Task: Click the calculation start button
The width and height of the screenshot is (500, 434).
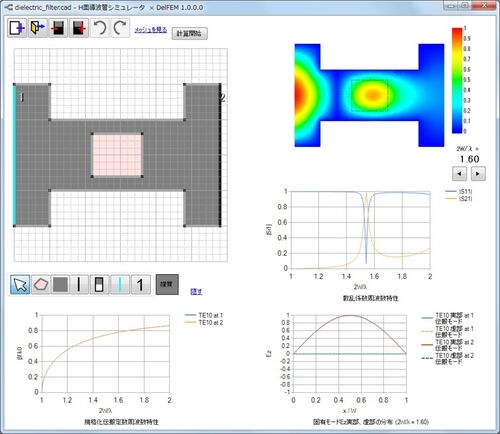Action: pos(189,33)
